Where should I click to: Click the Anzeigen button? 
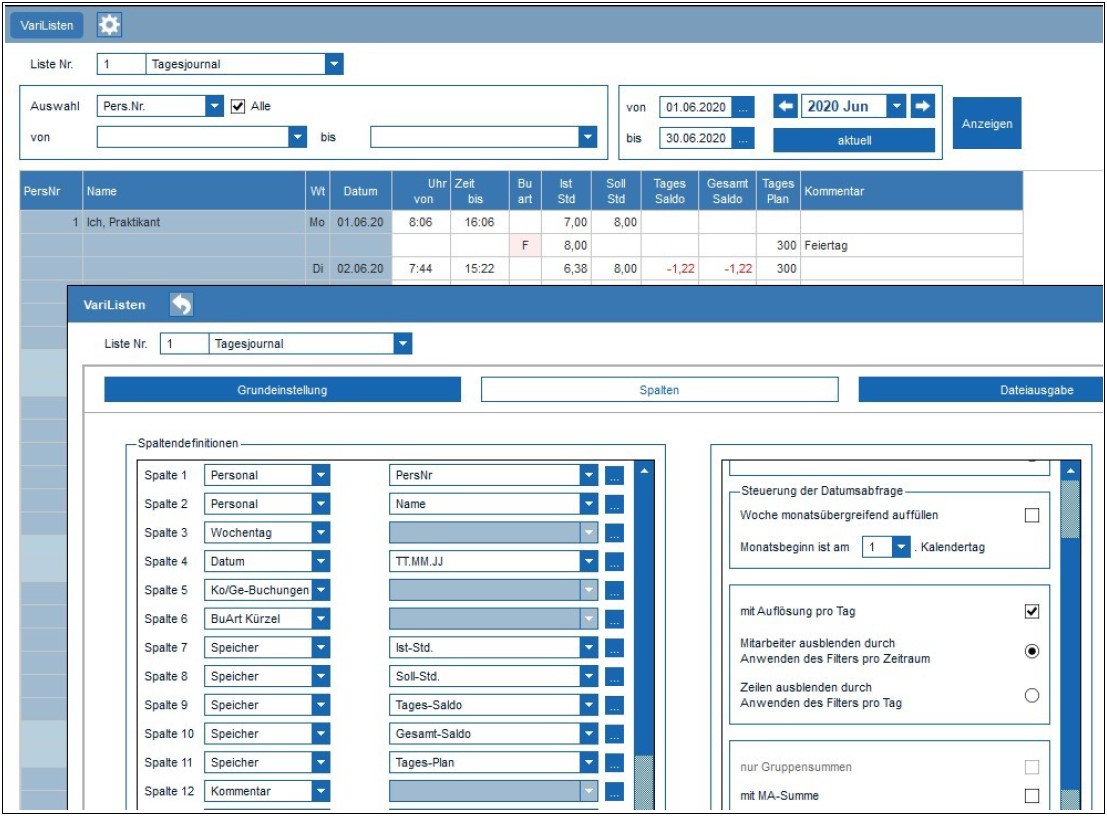click(986, 124)
